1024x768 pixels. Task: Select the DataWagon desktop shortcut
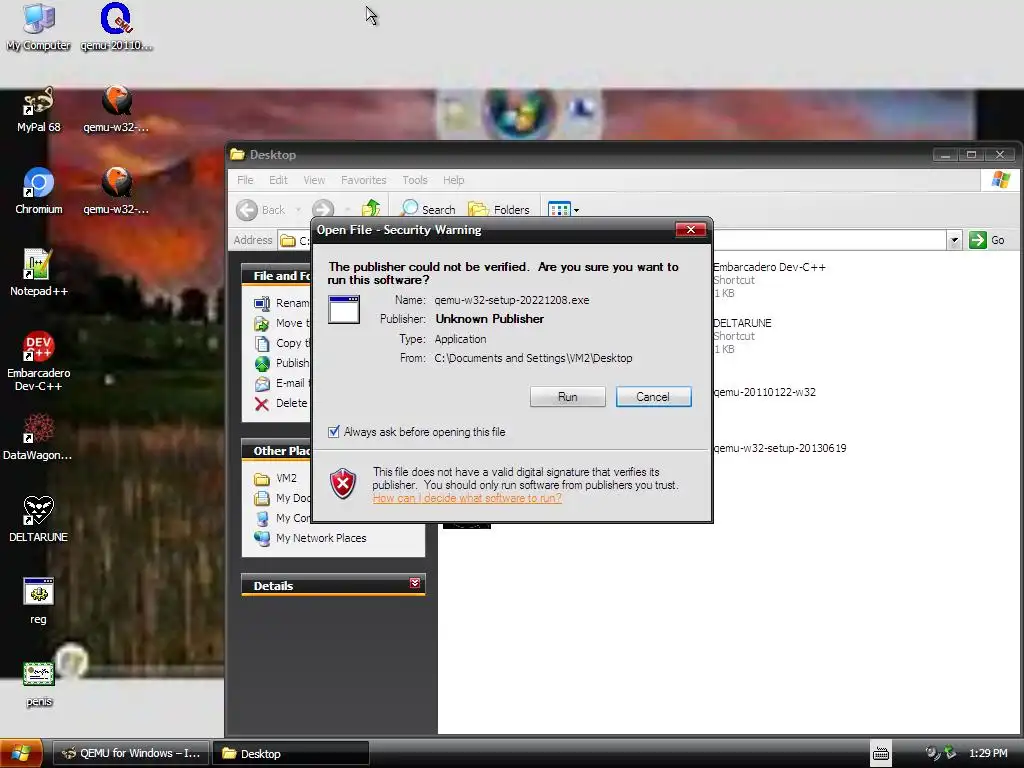click(39, 437)
